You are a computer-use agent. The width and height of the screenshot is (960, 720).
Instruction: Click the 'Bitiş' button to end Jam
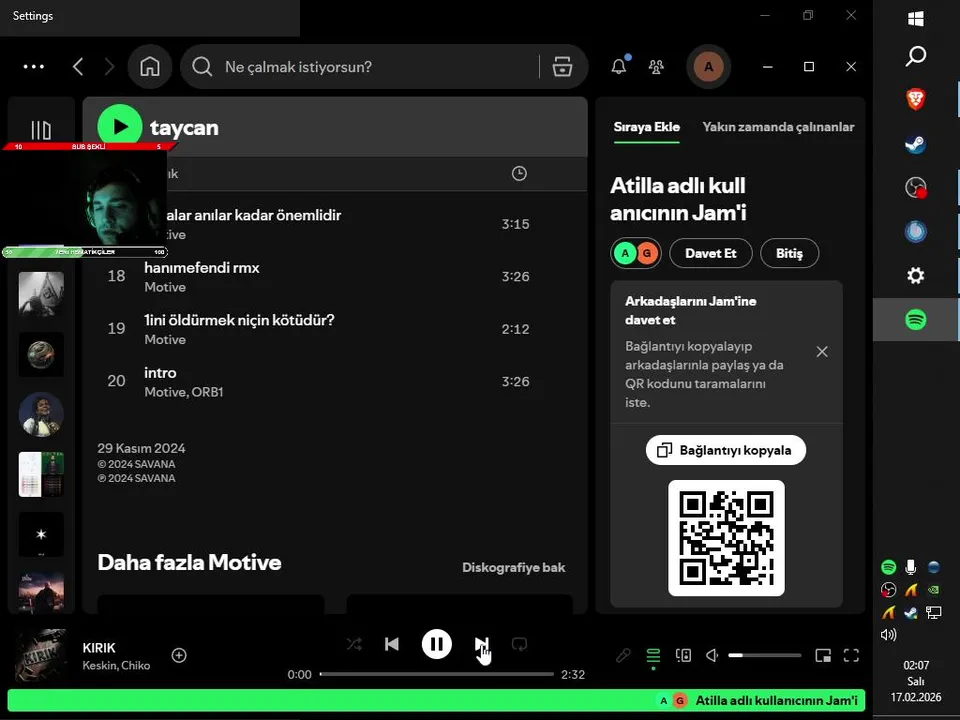789,253
